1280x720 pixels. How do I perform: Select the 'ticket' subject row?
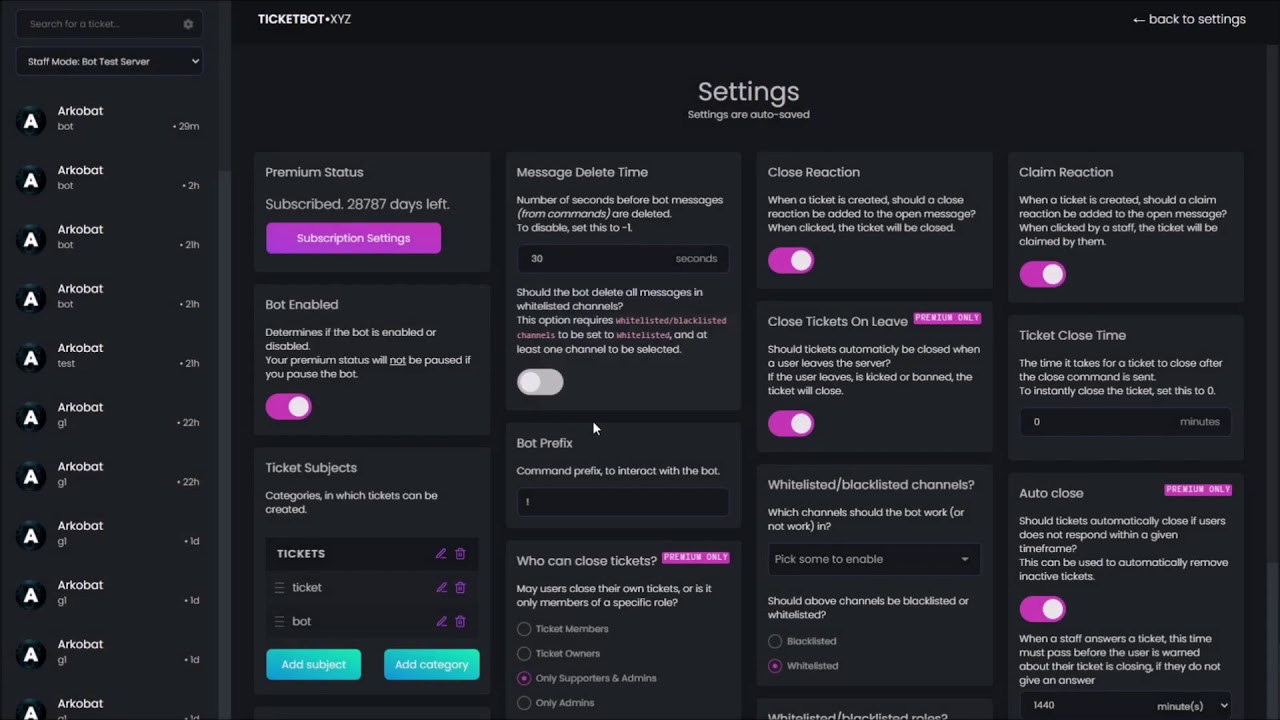tap(372, 587)
